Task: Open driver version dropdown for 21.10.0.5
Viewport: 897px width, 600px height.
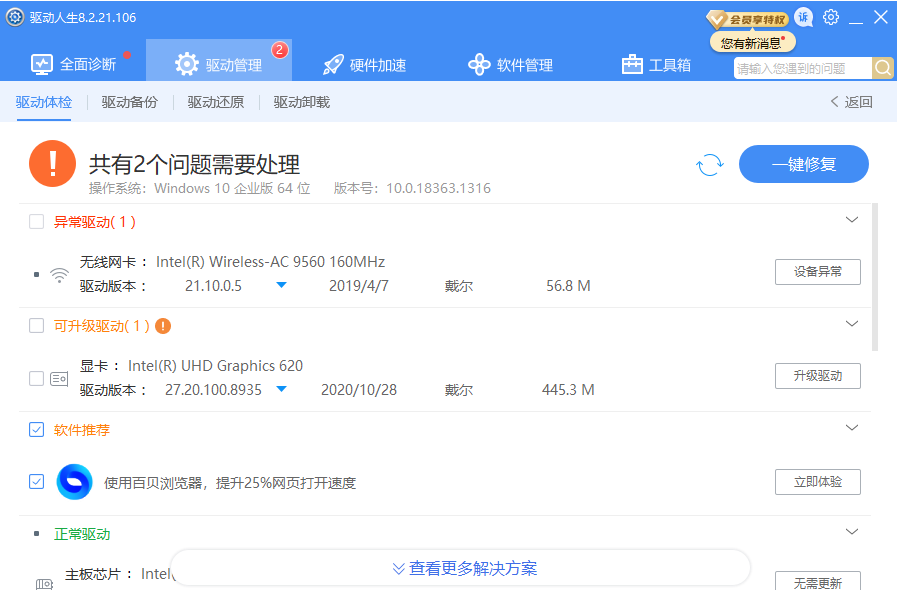Action: click(x=281, y=285)
